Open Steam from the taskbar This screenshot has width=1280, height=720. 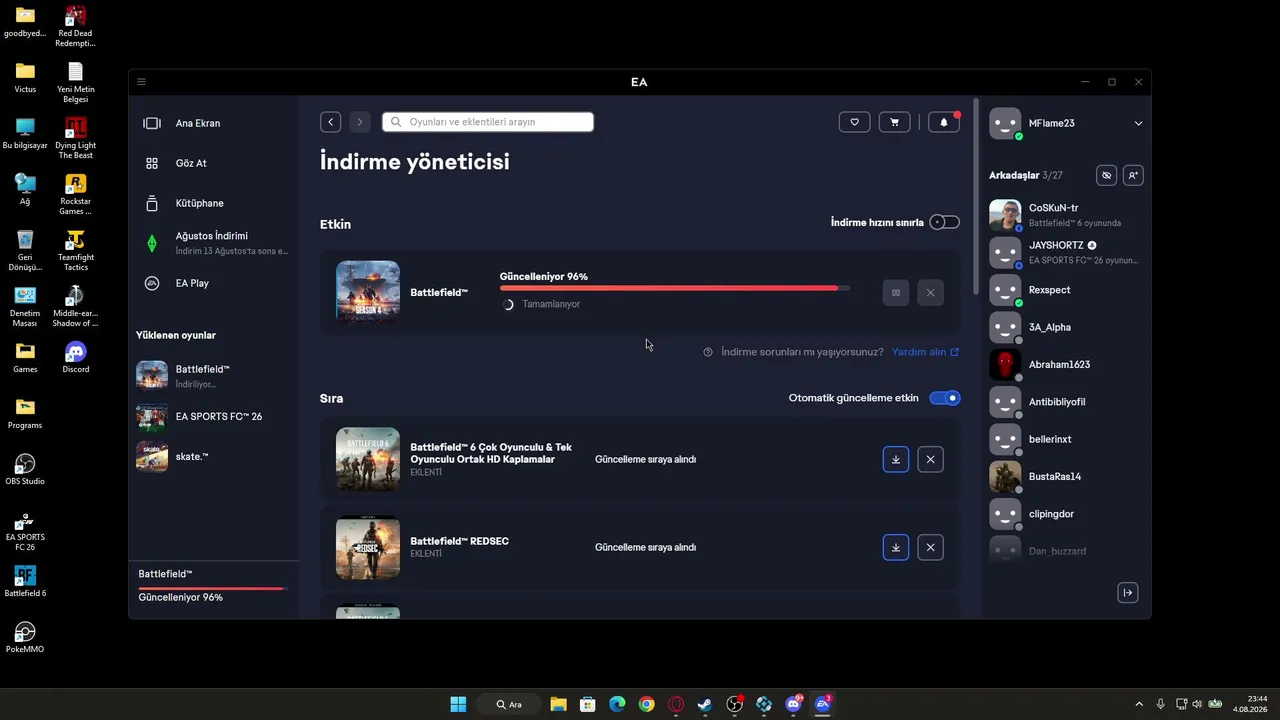tap(705, 704)
